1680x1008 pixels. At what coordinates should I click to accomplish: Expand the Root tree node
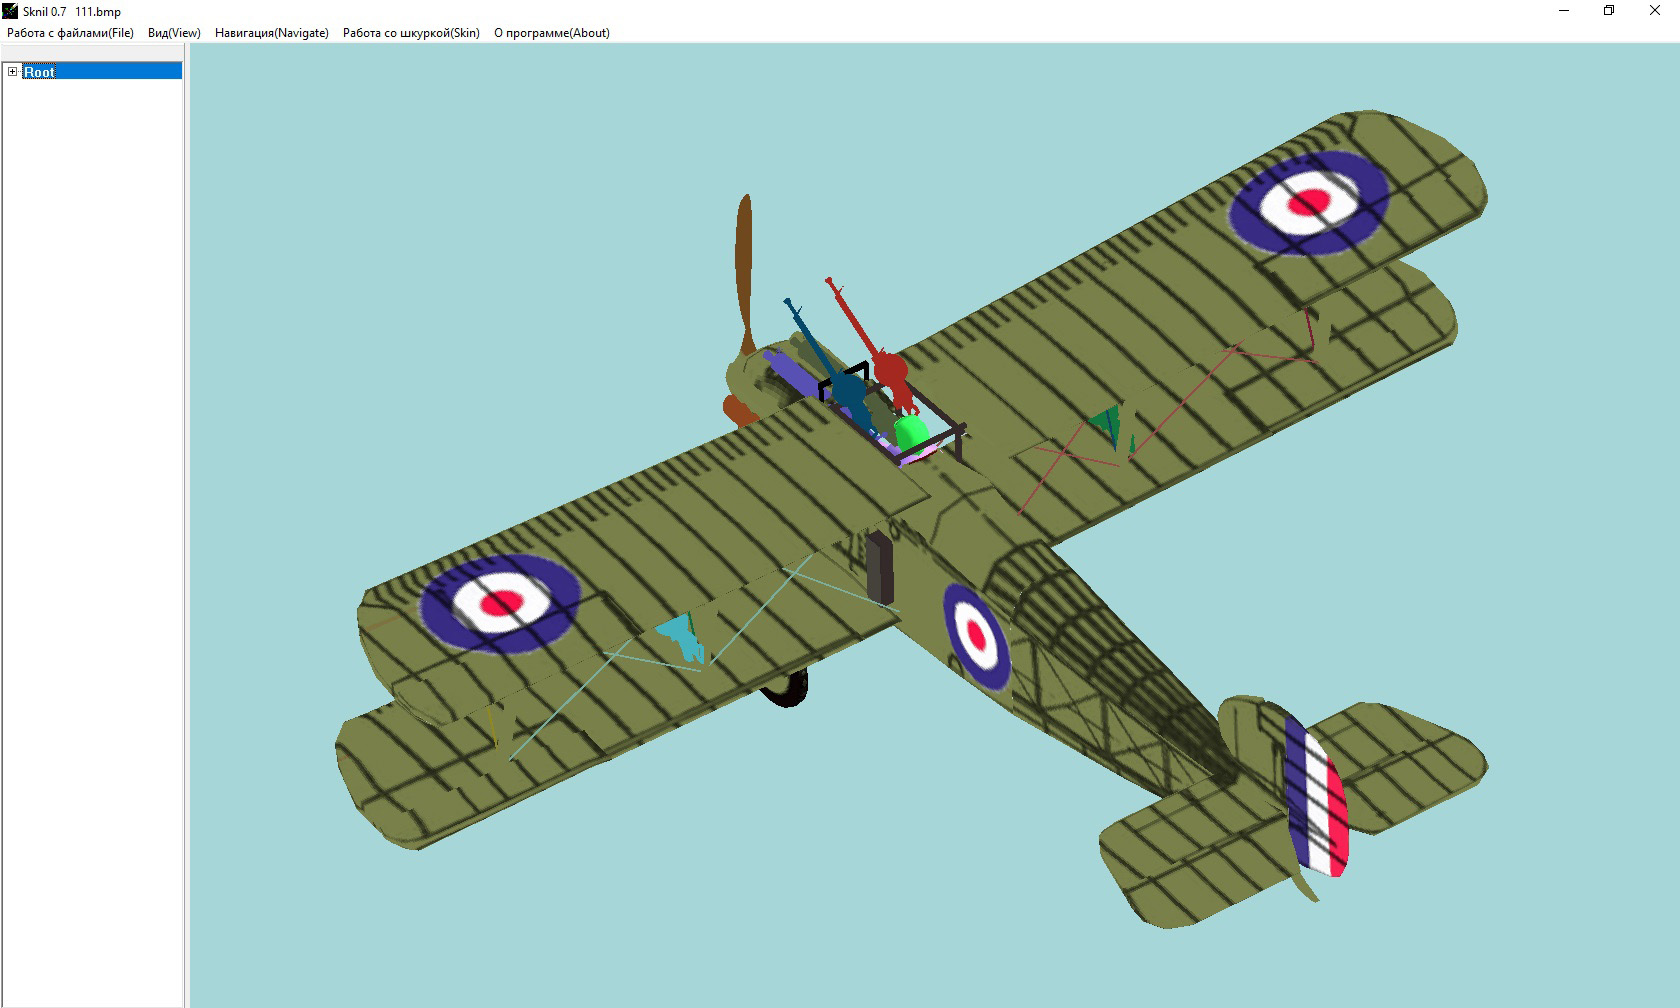click(13, 72)
